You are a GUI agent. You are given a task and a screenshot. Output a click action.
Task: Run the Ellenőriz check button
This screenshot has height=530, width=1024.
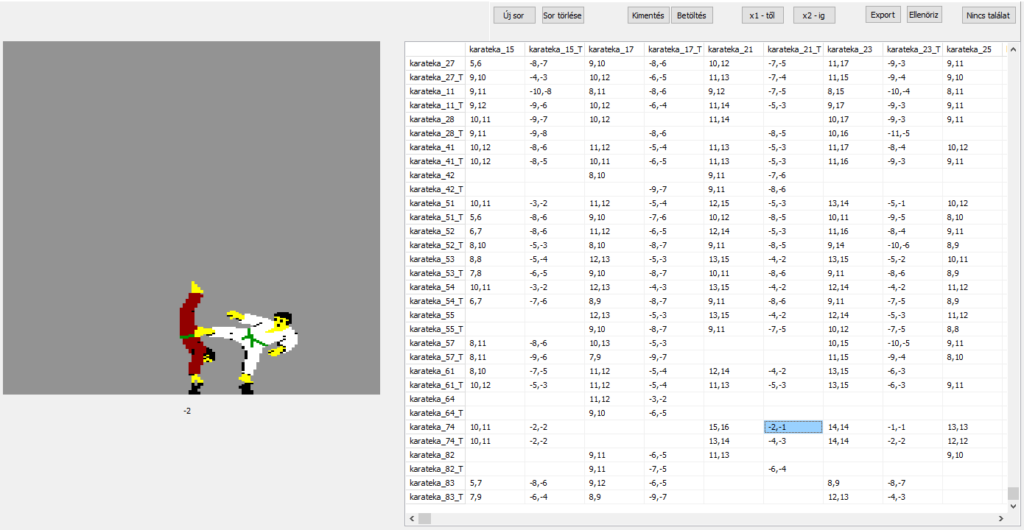click(922, 15)
